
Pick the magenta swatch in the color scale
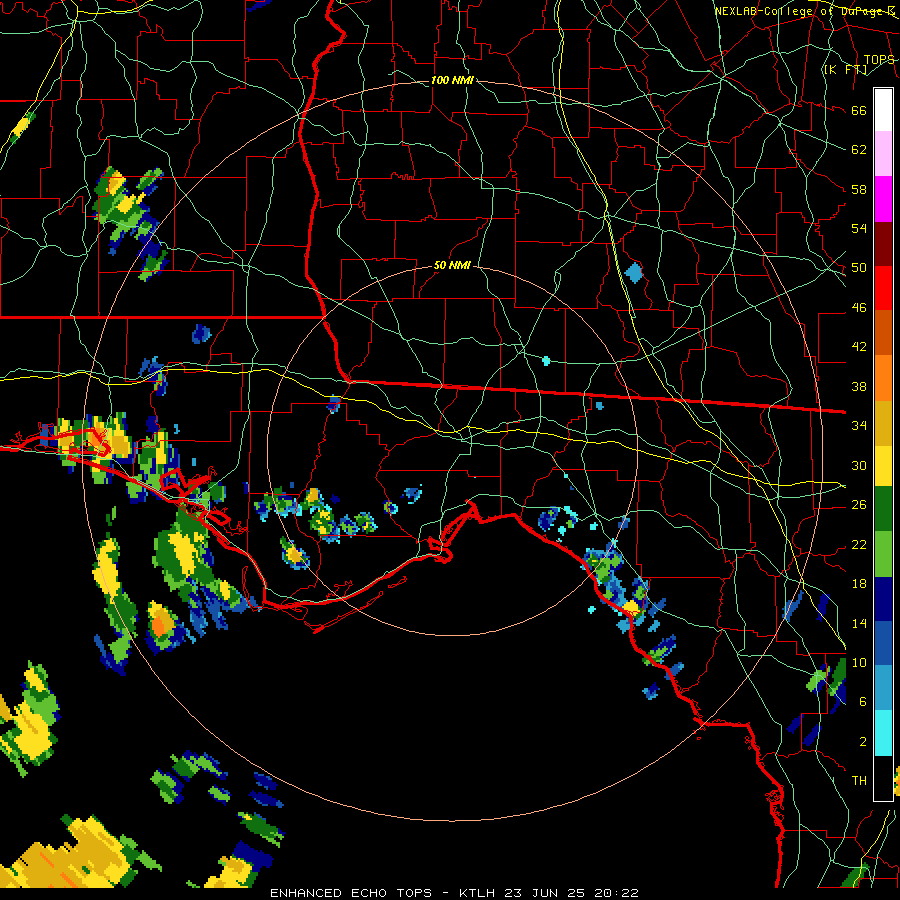coord(883,199)
